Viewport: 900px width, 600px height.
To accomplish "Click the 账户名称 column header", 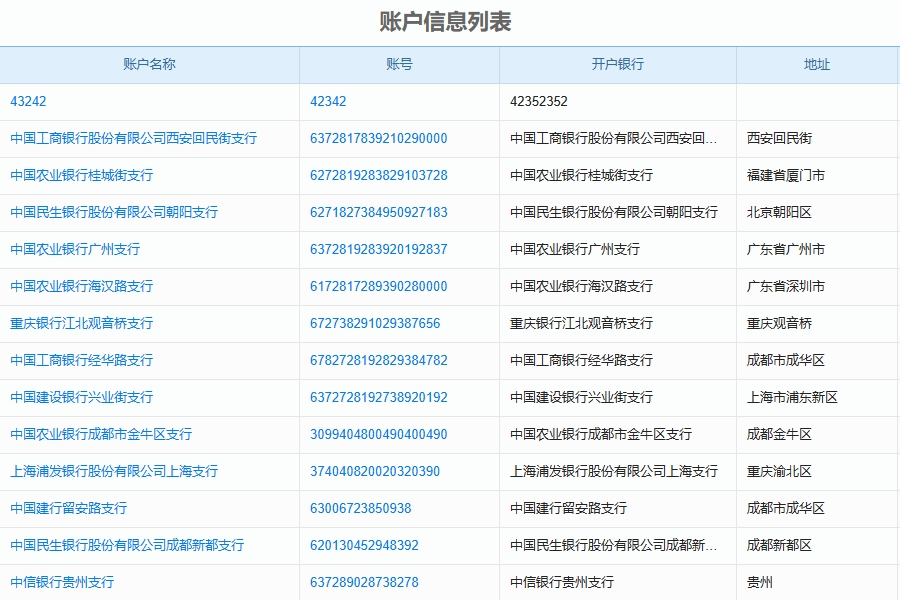I will point(150,64).
